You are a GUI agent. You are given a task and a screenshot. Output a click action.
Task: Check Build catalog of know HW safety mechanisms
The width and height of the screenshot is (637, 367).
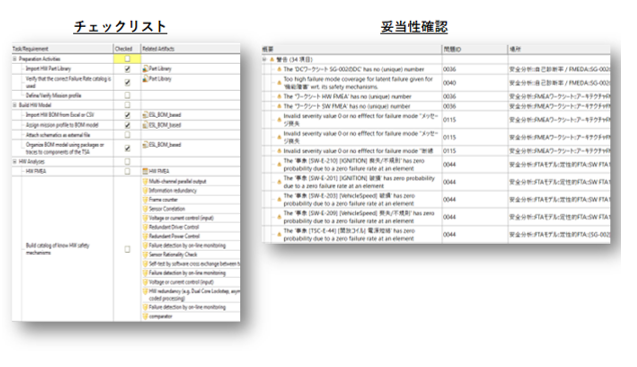pyautogui.click(x=127, y=250)
